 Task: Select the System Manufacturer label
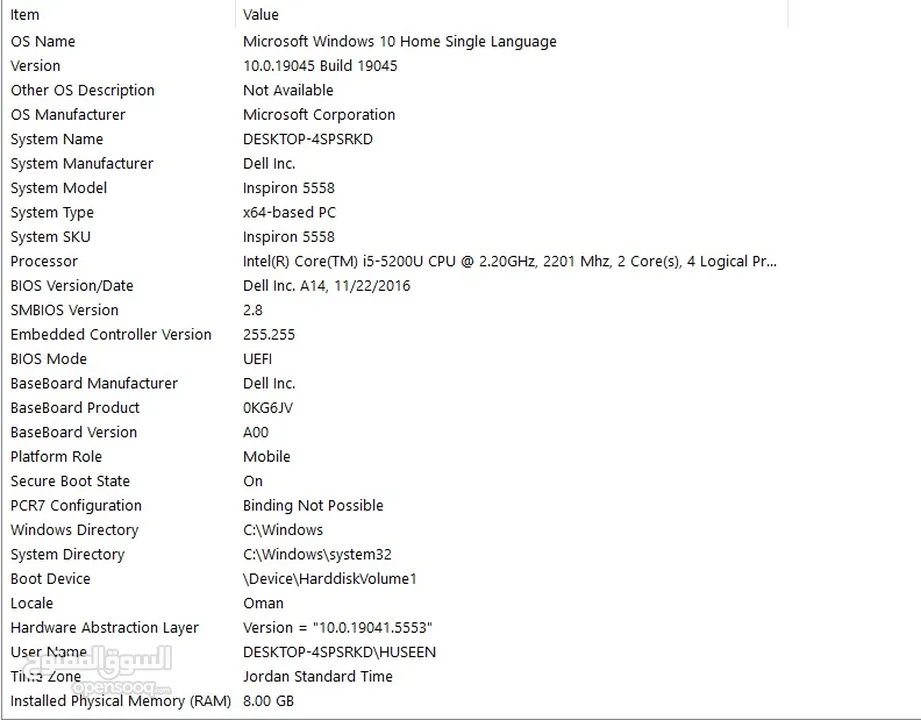[82, 163]
